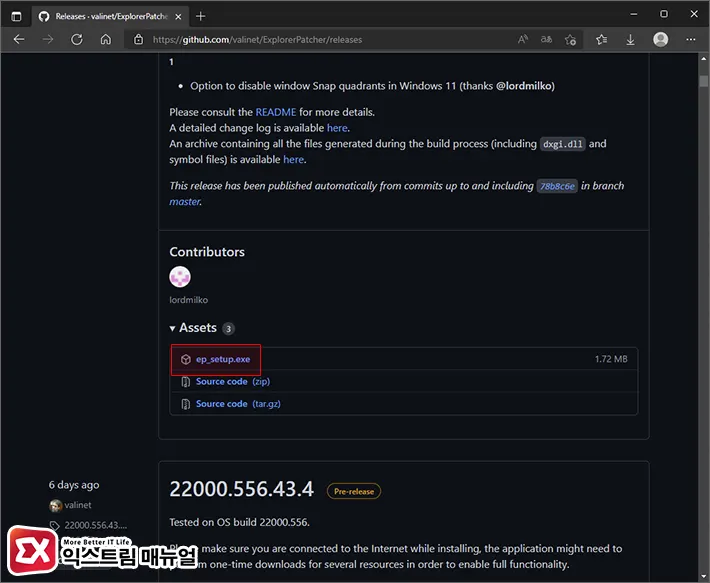Screen dimensions: 710x583
Task: Click lordmilko contributor avatar
Action: coord(180,277)
